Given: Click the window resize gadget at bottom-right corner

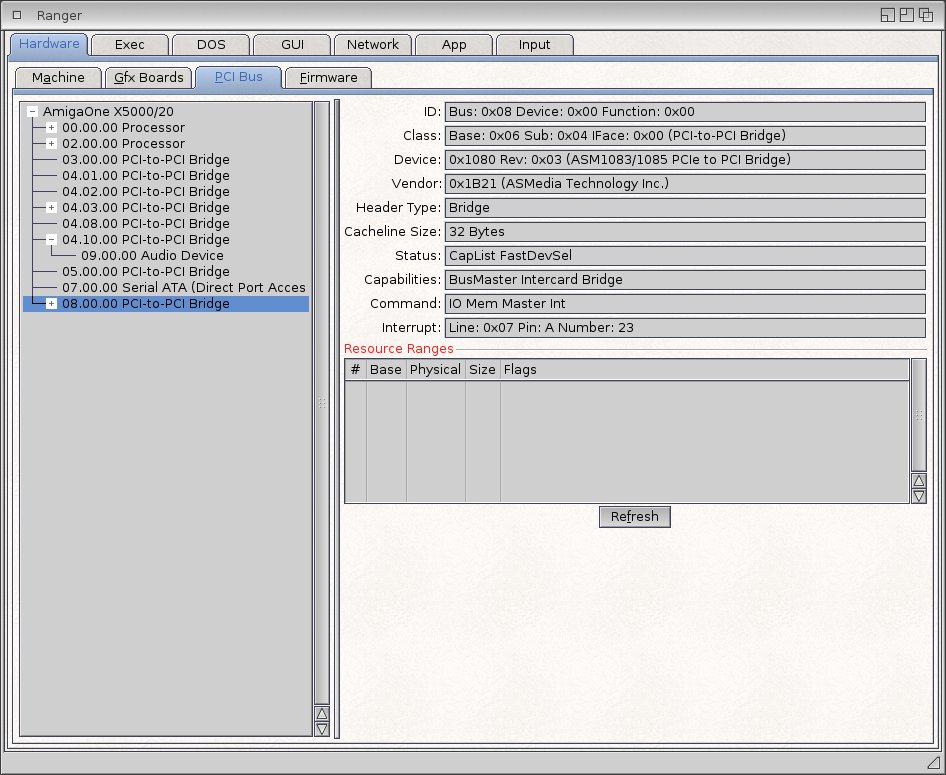Looking at the screenshot, I should tap(932, 763).
